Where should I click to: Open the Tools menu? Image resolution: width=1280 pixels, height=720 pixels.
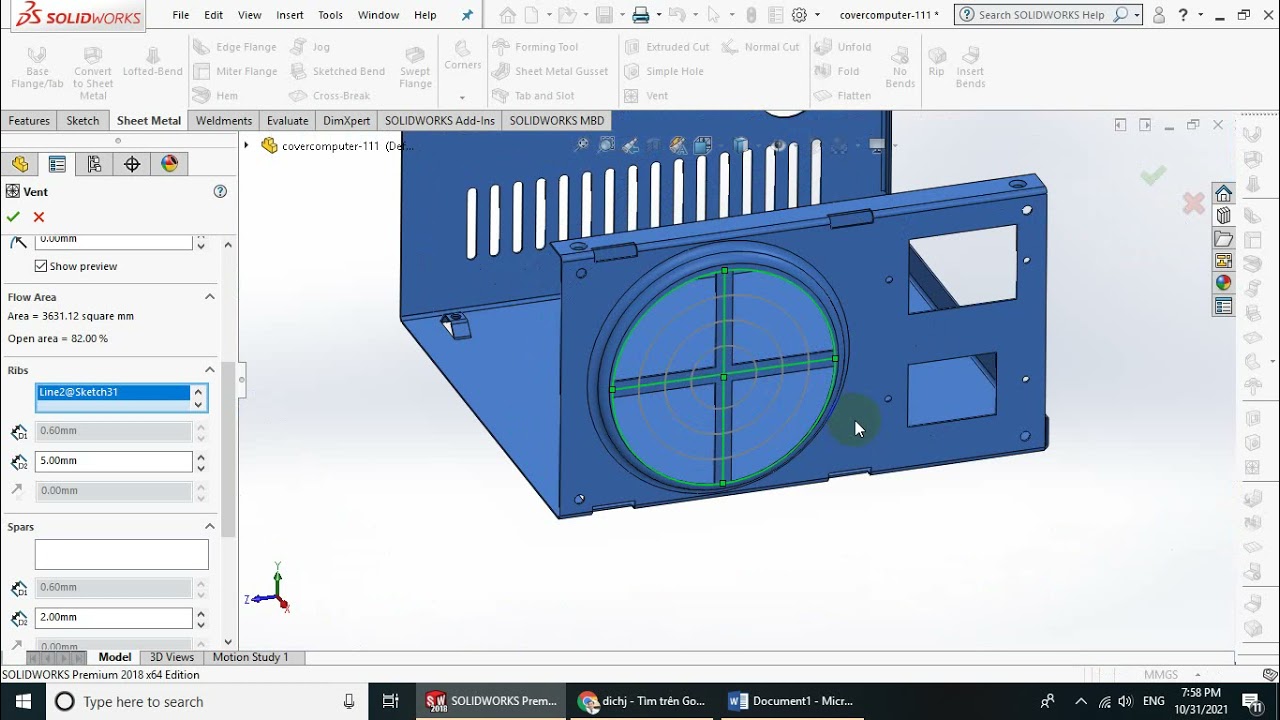(330, 15)
